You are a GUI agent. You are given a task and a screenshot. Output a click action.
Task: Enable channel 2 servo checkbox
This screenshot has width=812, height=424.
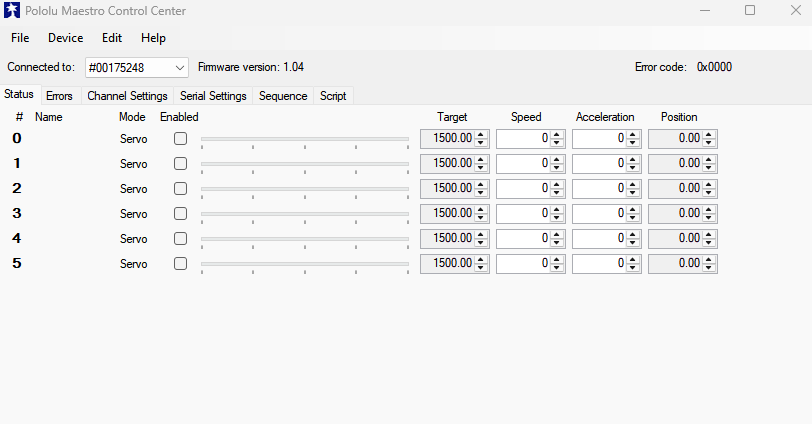[180, 188]
